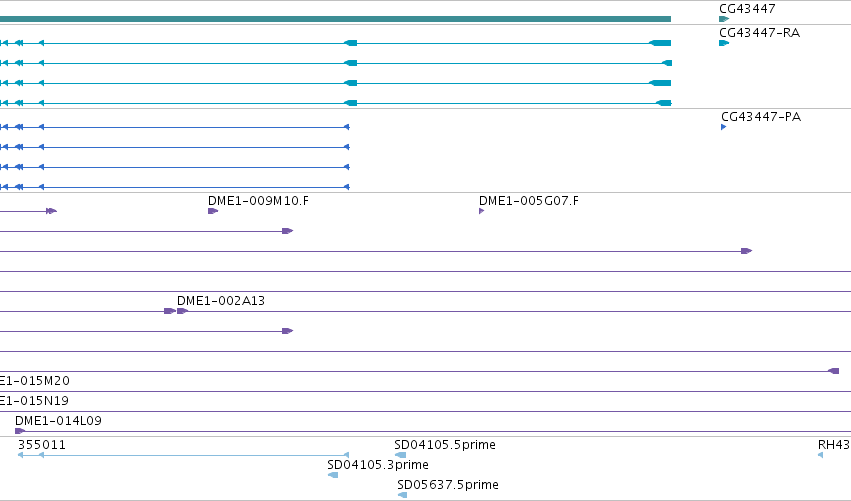The image size is (851, 501).
Task: Select the end arrow of the first dark blue CDS line
Action: point(347,127)
